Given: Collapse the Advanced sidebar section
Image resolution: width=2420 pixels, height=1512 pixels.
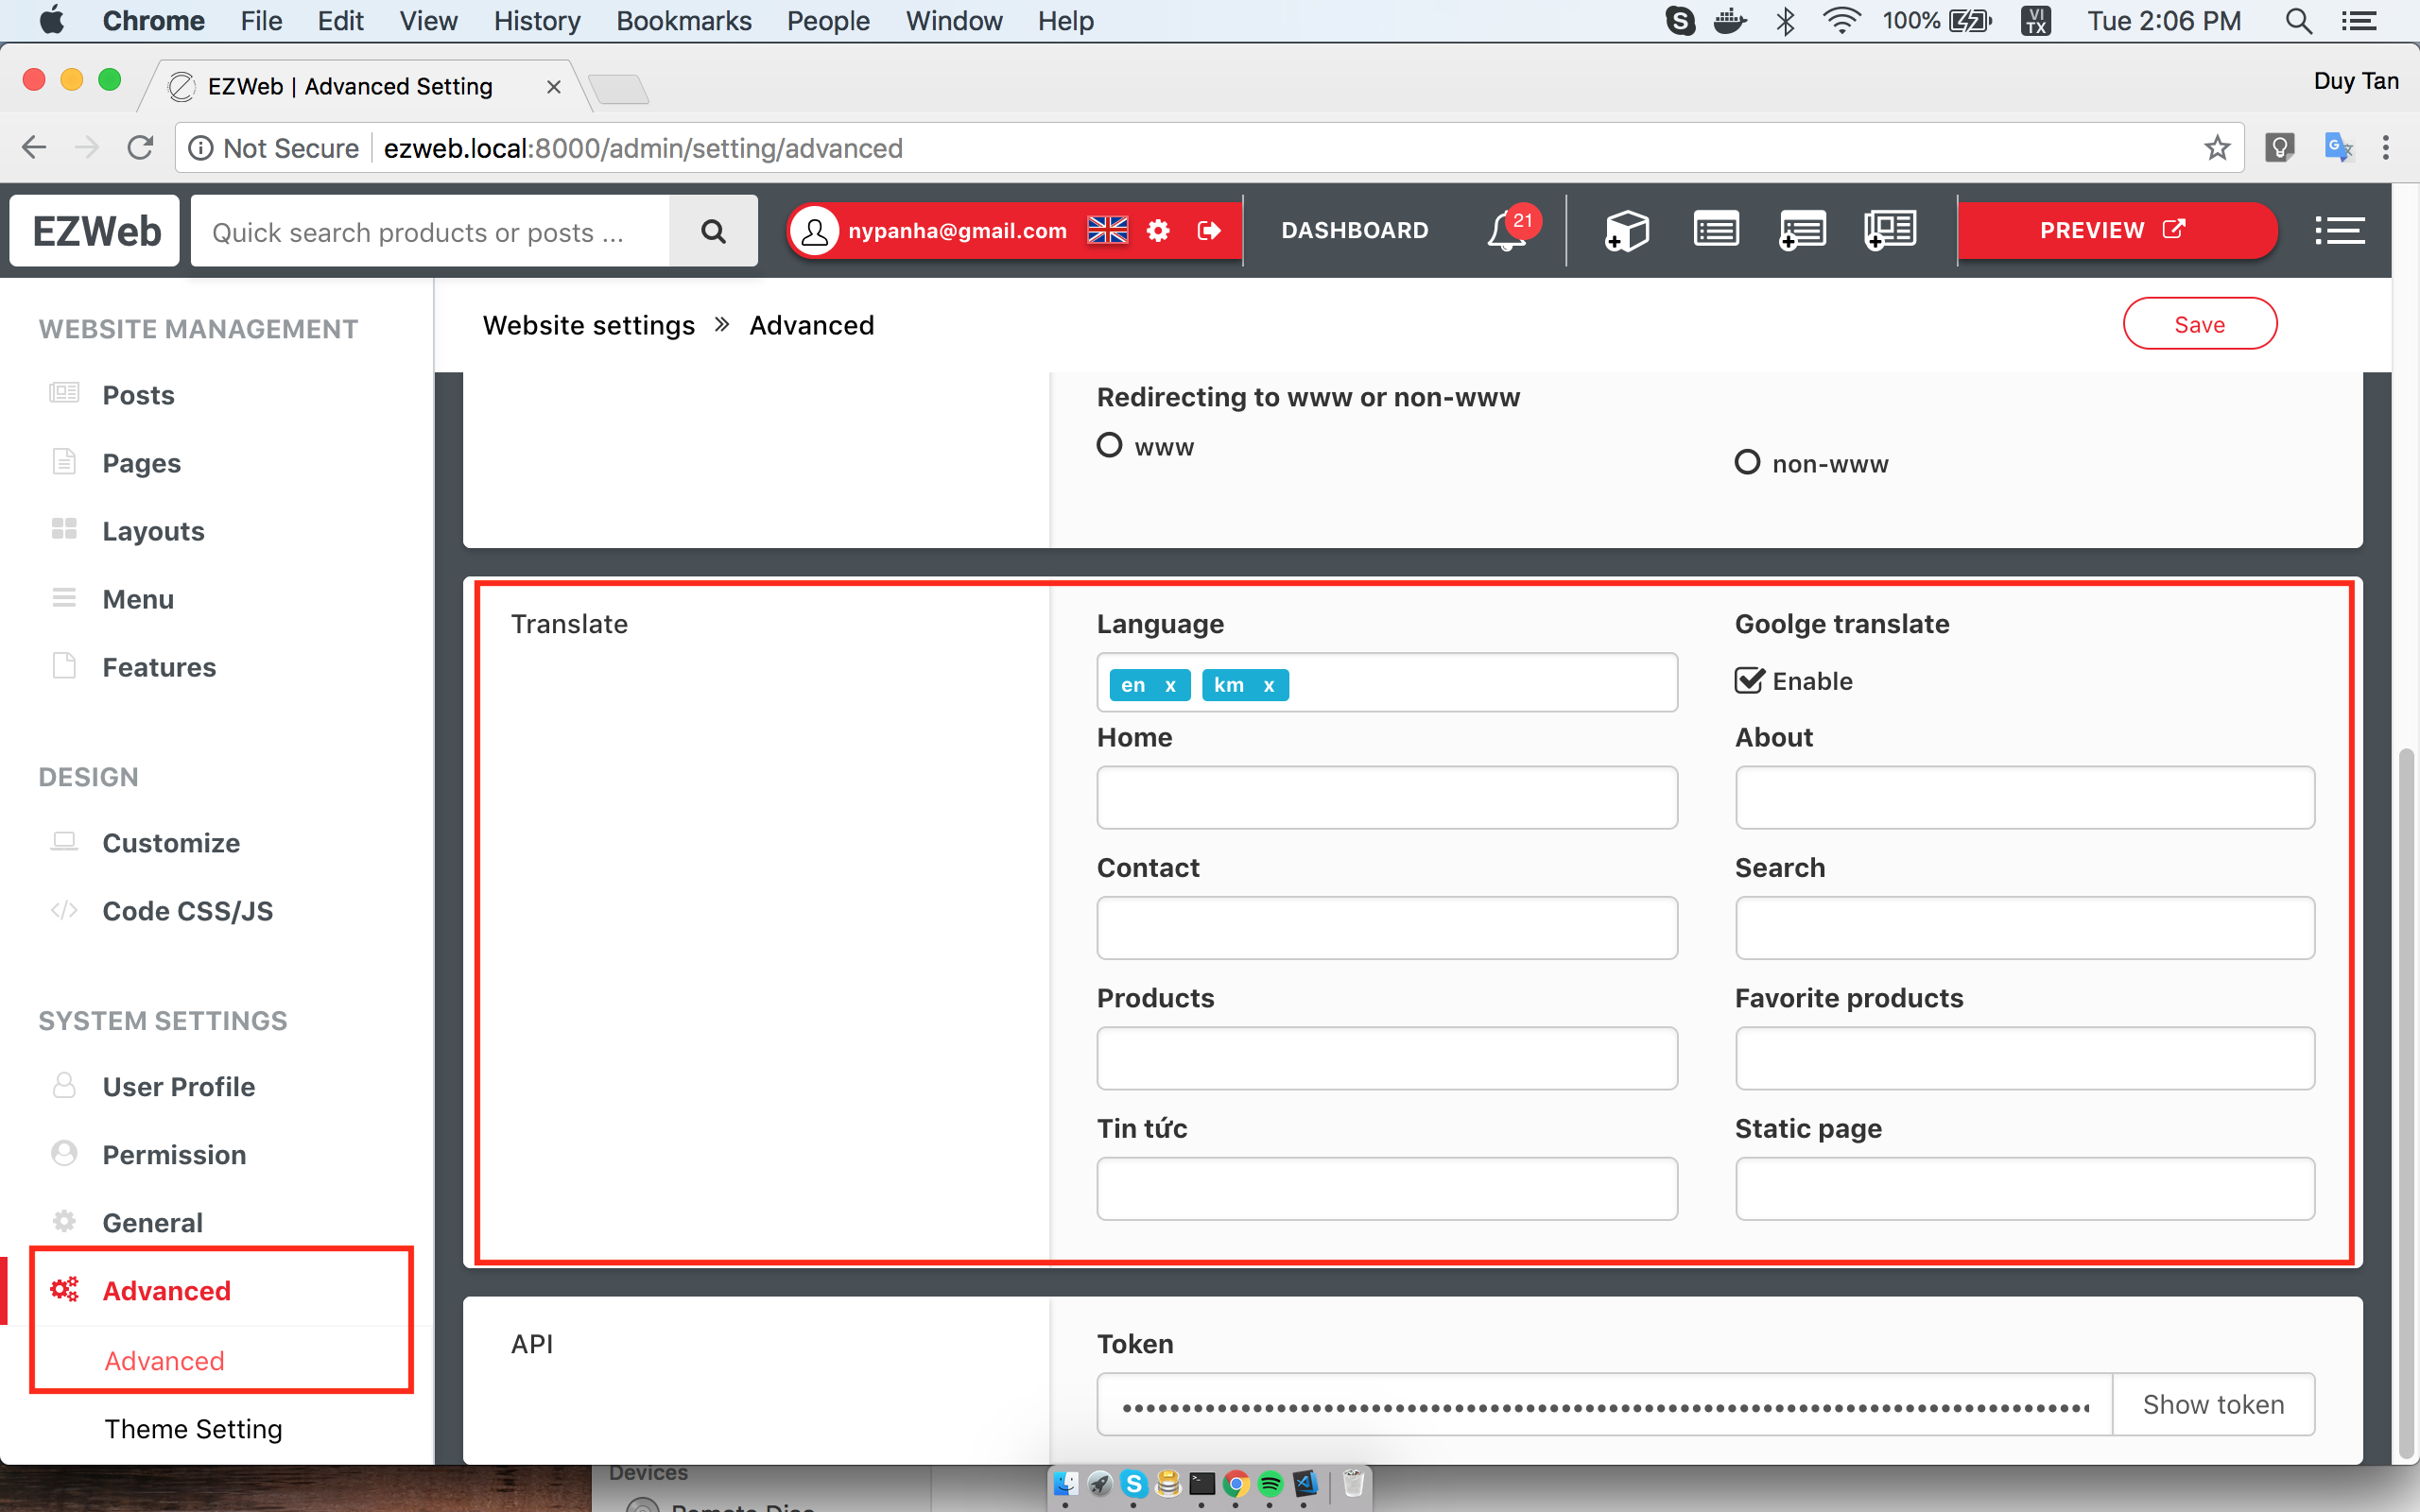Looking at the screenshot, I should [166, 1290].
